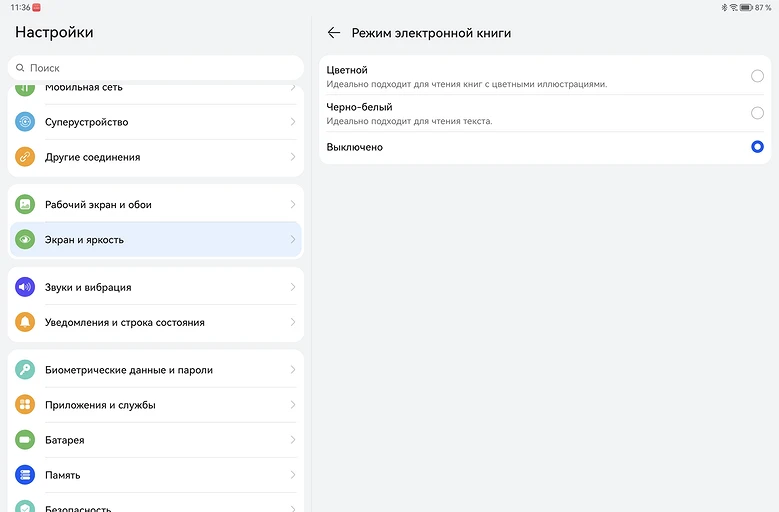779x512 pixels.
Task: Tap the Super Device (Суперустройство) icon
Action: tap(25, 122)
